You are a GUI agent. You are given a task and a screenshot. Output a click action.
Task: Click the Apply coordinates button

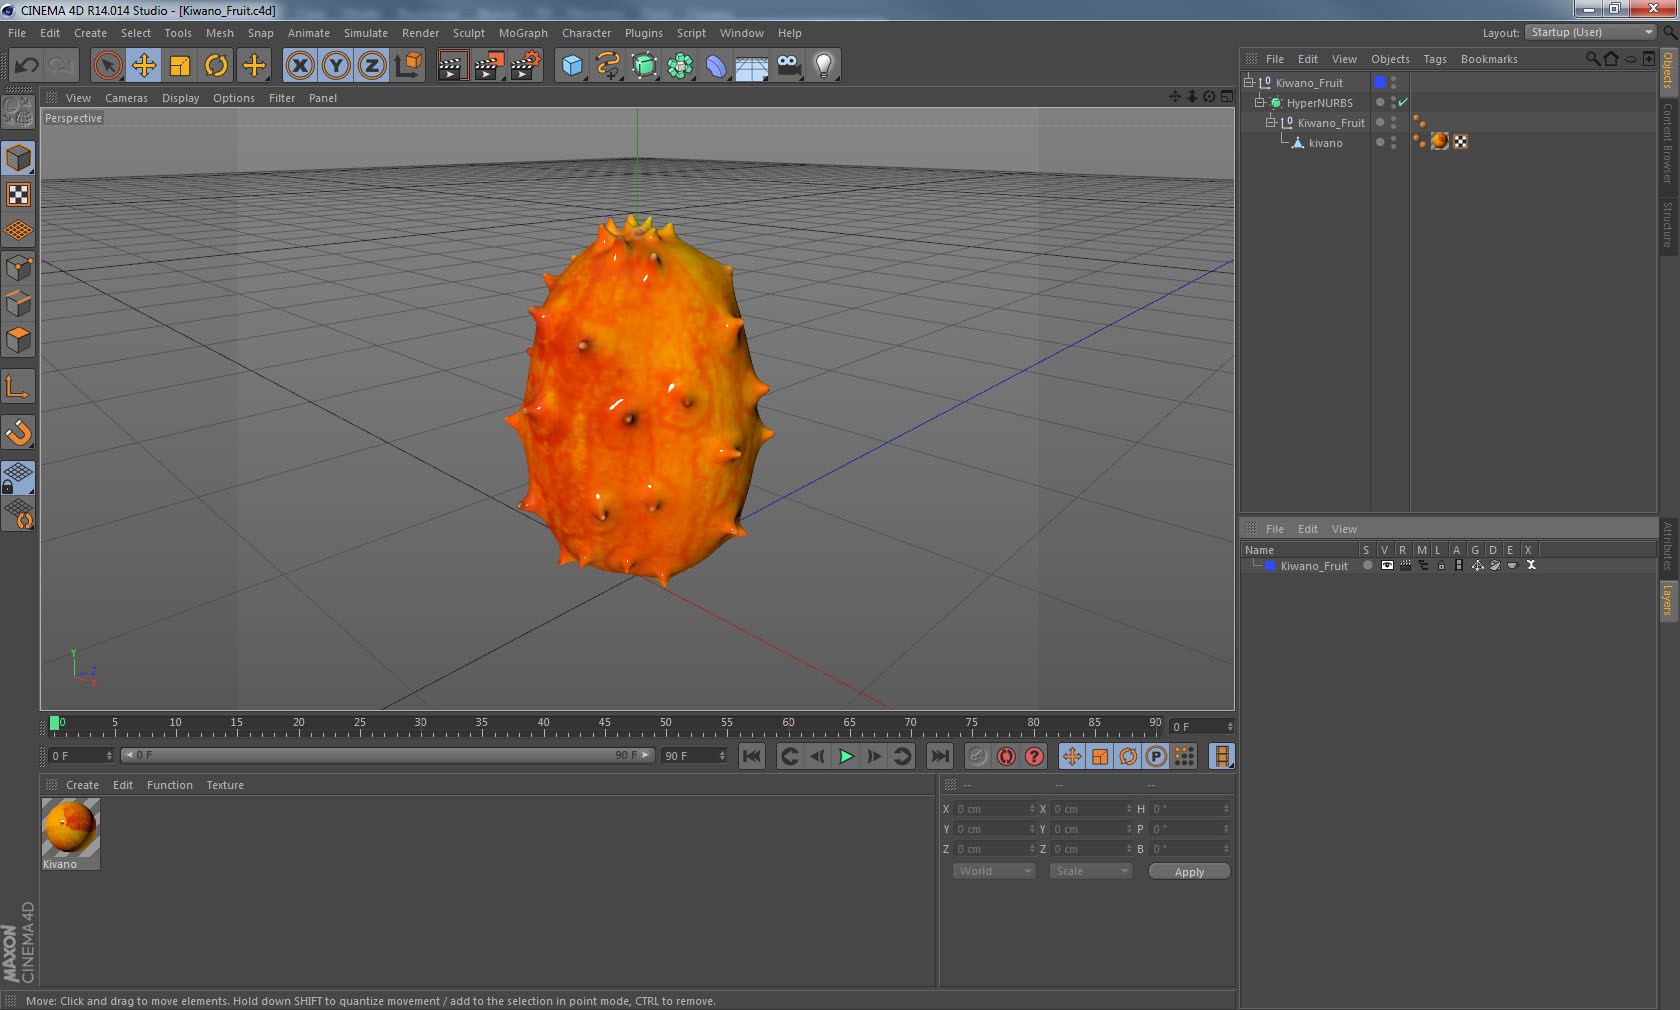1189,872
